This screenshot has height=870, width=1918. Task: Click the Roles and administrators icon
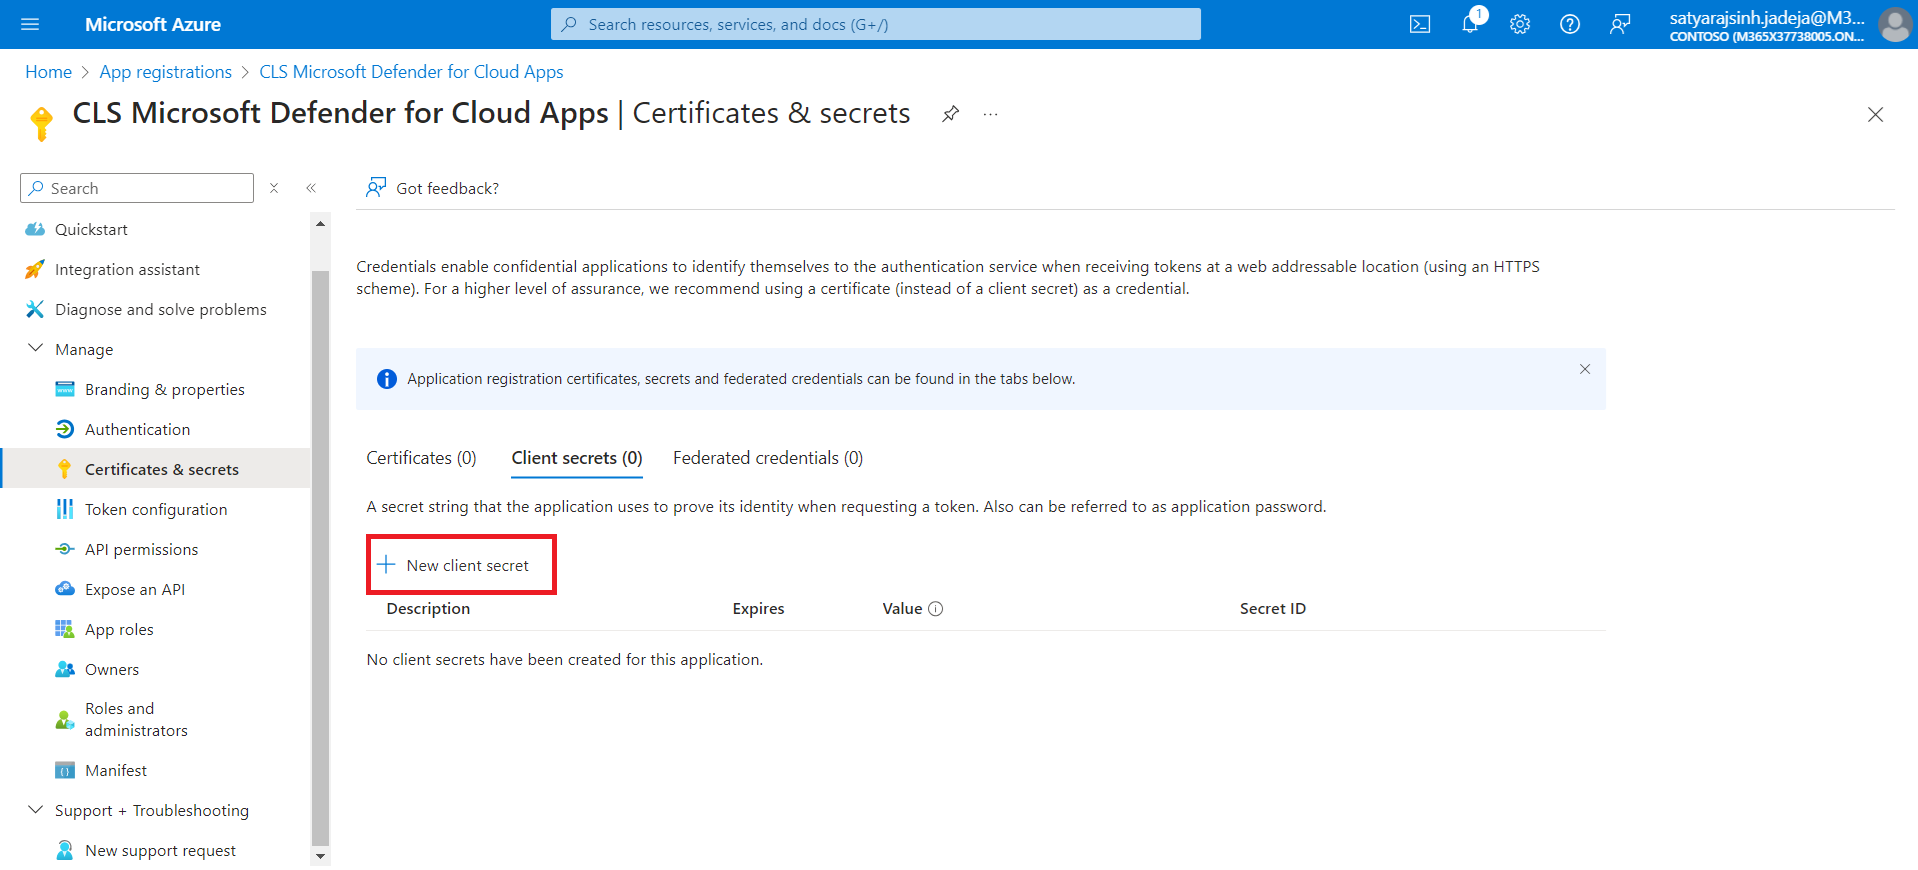coord(65,720)
